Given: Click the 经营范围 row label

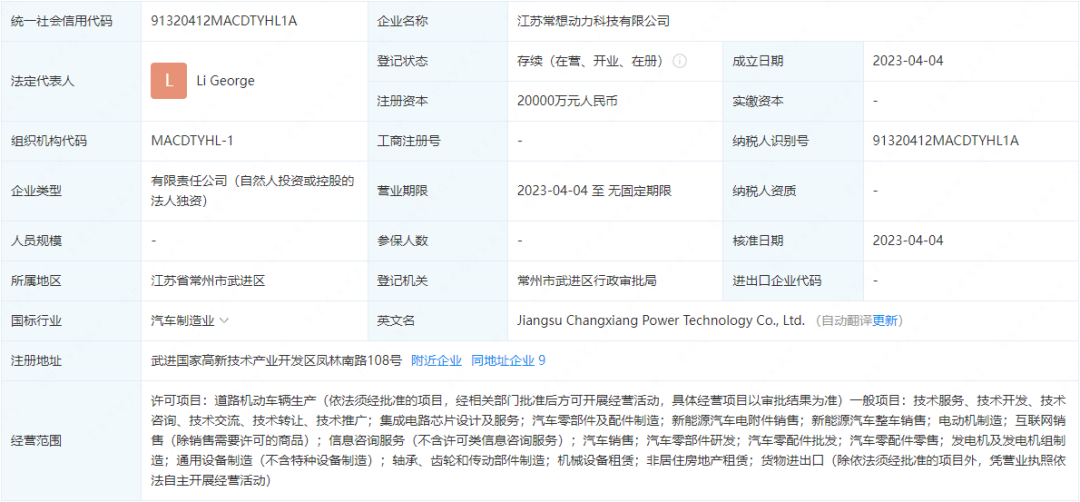Looking at the screenshot, I should click(x=37, y=441).
